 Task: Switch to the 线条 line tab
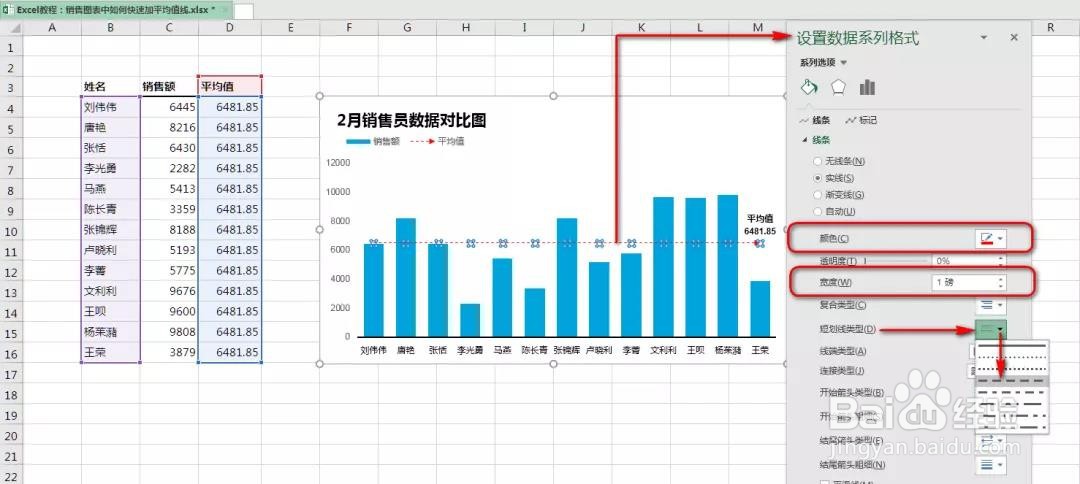coord(814,120)
